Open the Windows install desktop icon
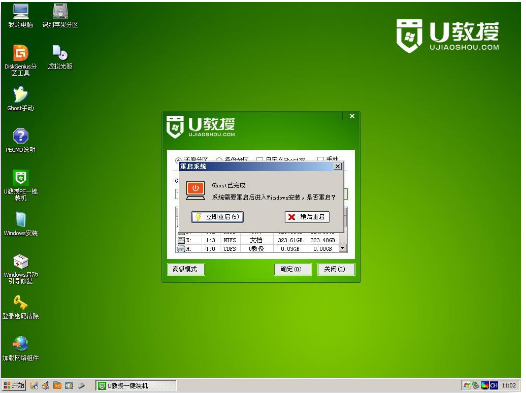Viewport: 526px width, 393px height. click(x=20, y=224)
